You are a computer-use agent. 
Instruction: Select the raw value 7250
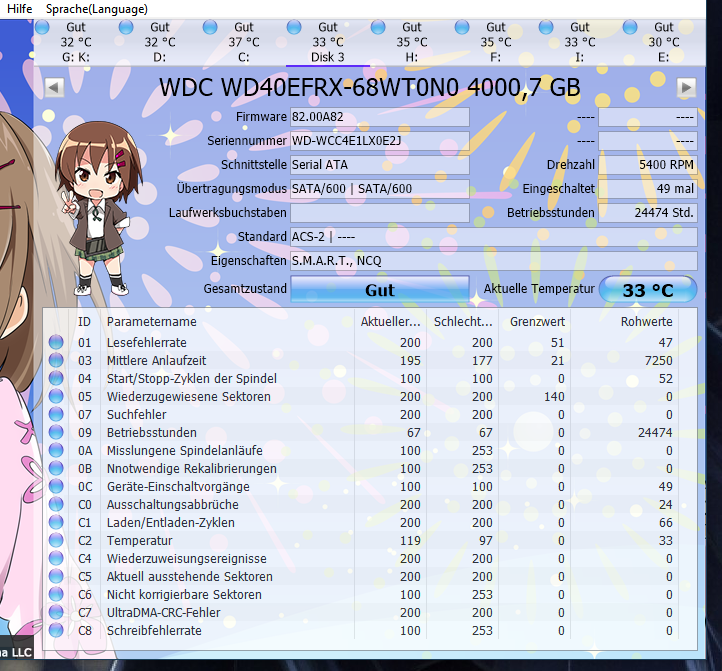coord(658,361)
